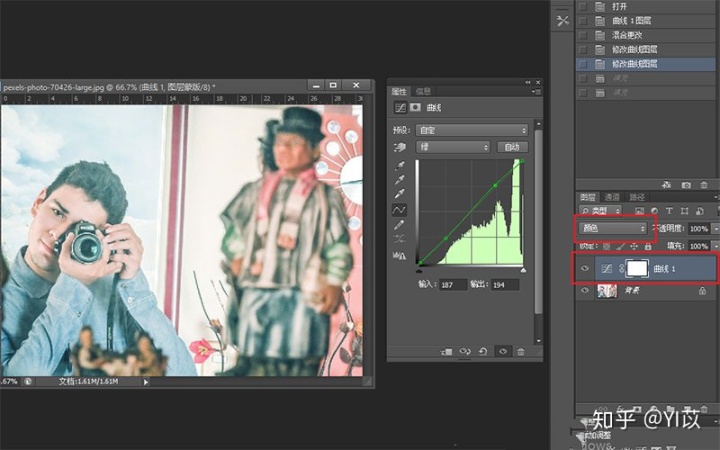
Task: Filter layers by shape layers icon
Action: [685, 211]
